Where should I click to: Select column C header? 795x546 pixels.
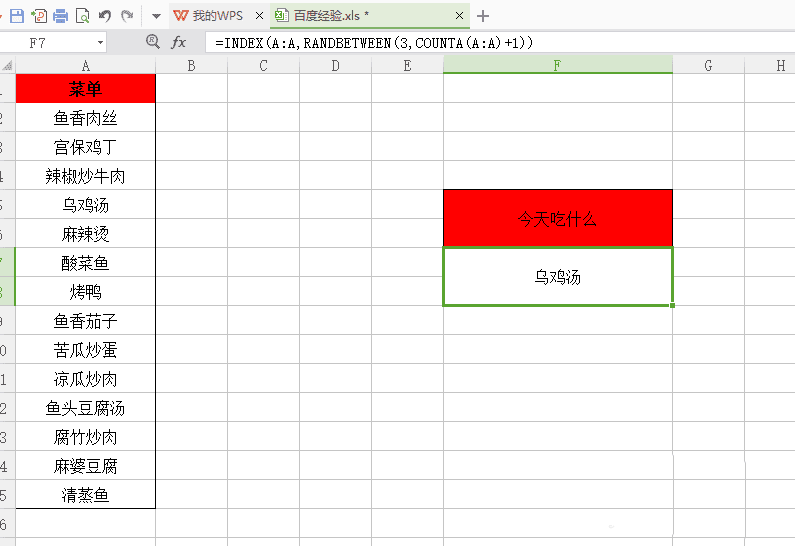[263, 65]
